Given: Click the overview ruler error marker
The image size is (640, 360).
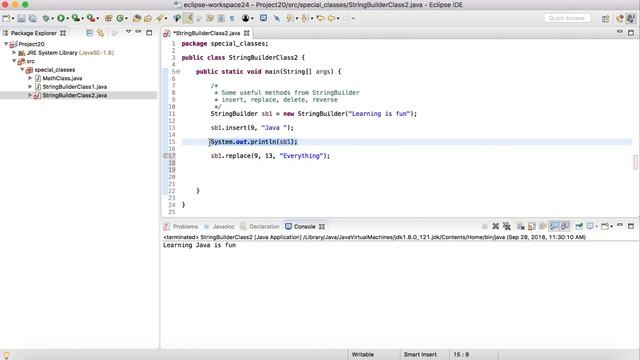Looking at the screenshot, I should click(635, 162).
